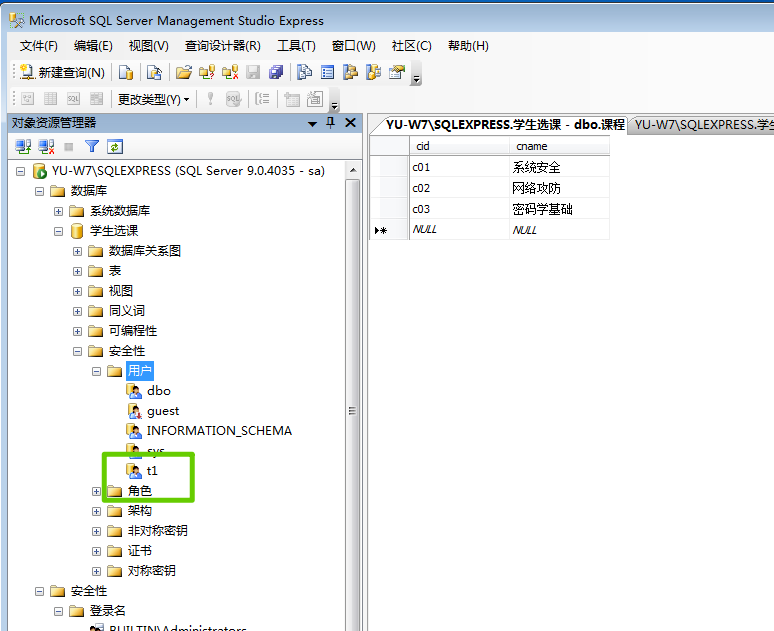Viewport: 774px width, 631px height.
Task: Click the Add Table icon
Action: point(292,99)
